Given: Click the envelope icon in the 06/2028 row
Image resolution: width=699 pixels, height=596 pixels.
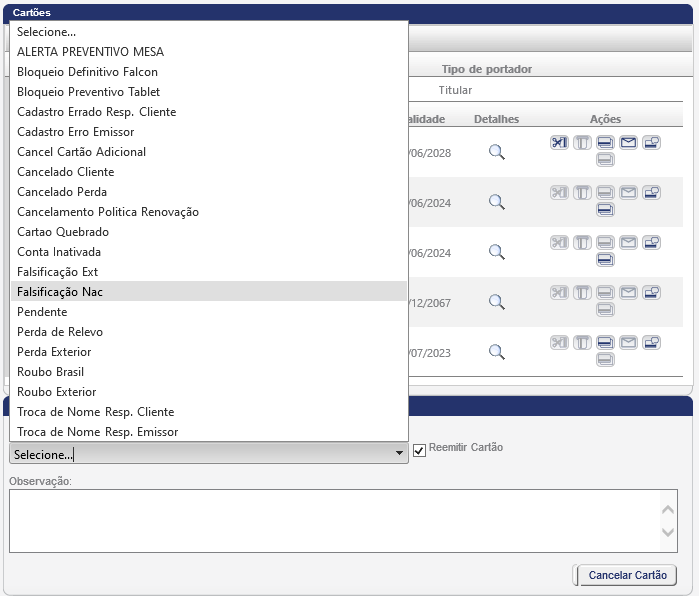Looking at the screenshot, I should [628, 142].
